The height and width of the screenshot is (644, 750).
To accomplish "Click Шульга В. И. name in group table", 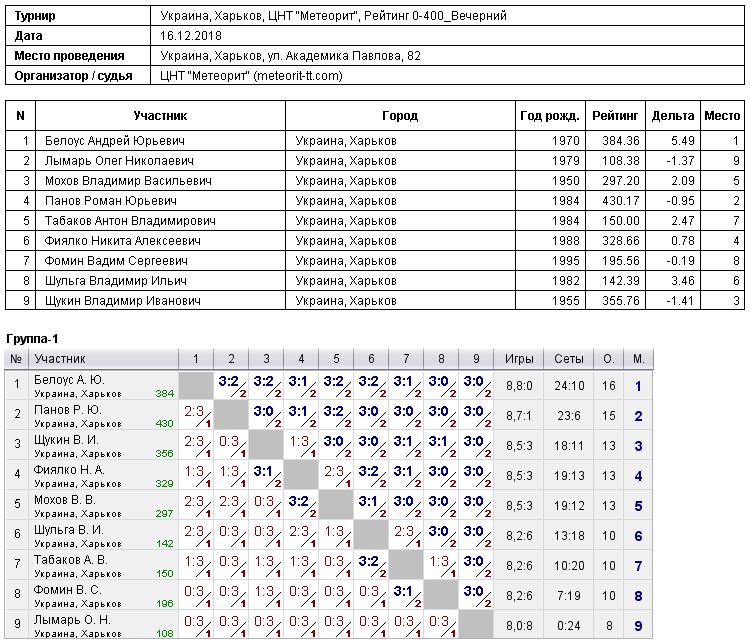I will 69,530.
